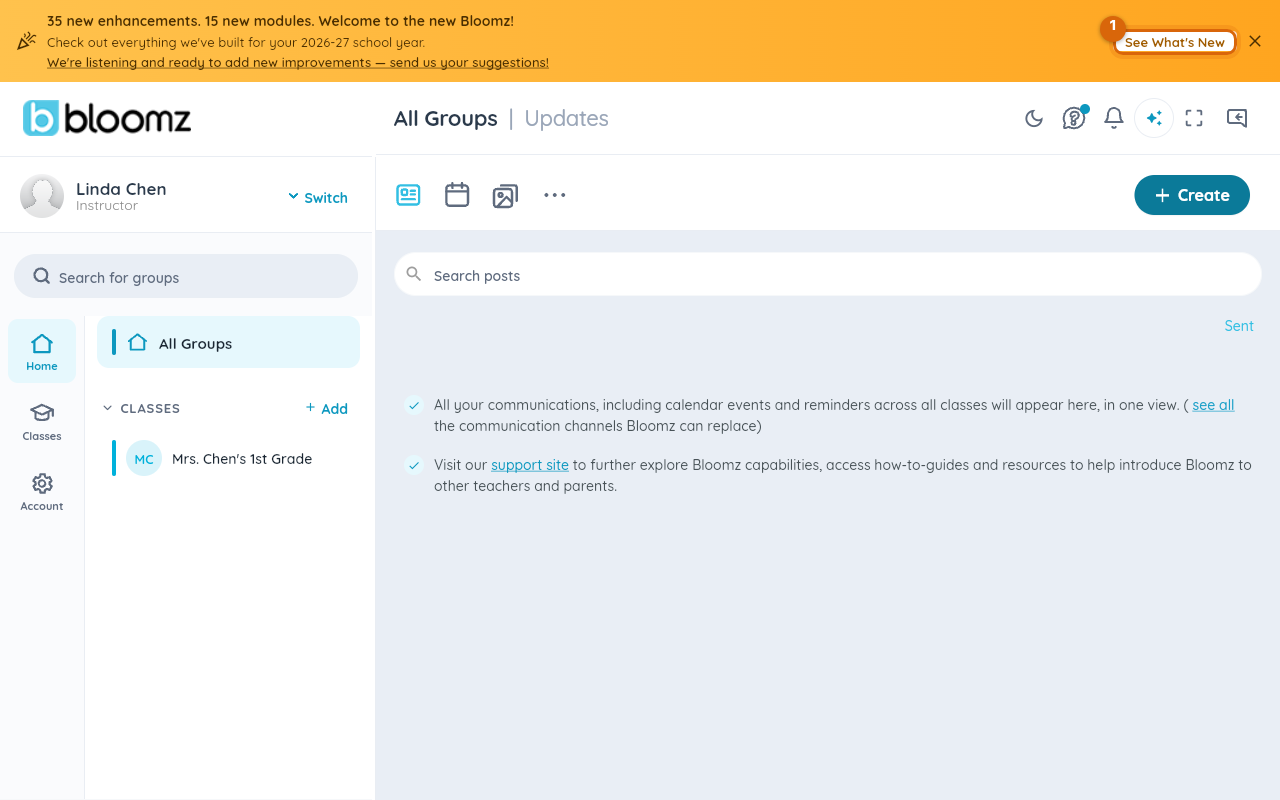1280x800 pixels.
Task: Enter fullscreen mode
Action: point(1194,118)
